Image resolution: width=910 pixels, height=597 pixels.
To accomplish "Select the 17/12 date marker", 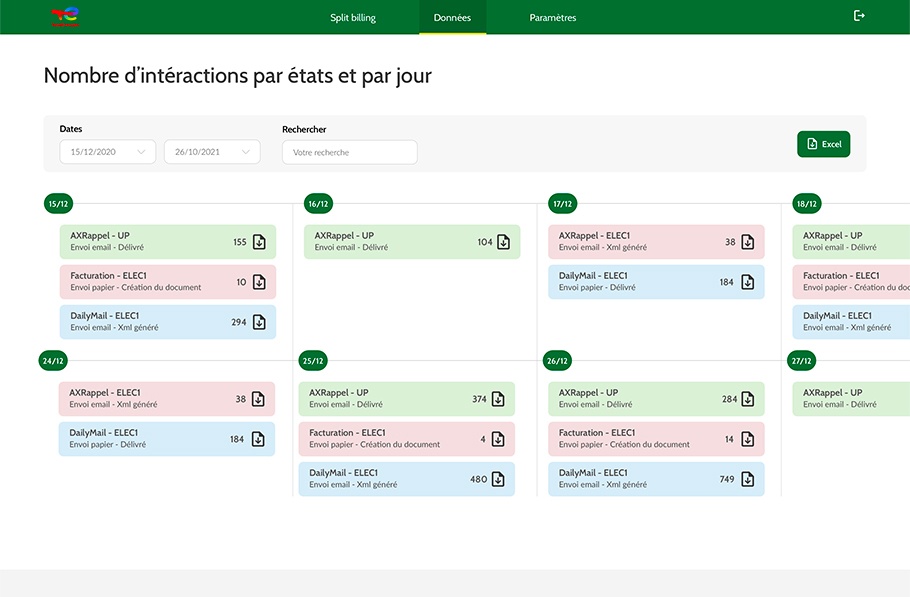I will click(x=562, y=204).
